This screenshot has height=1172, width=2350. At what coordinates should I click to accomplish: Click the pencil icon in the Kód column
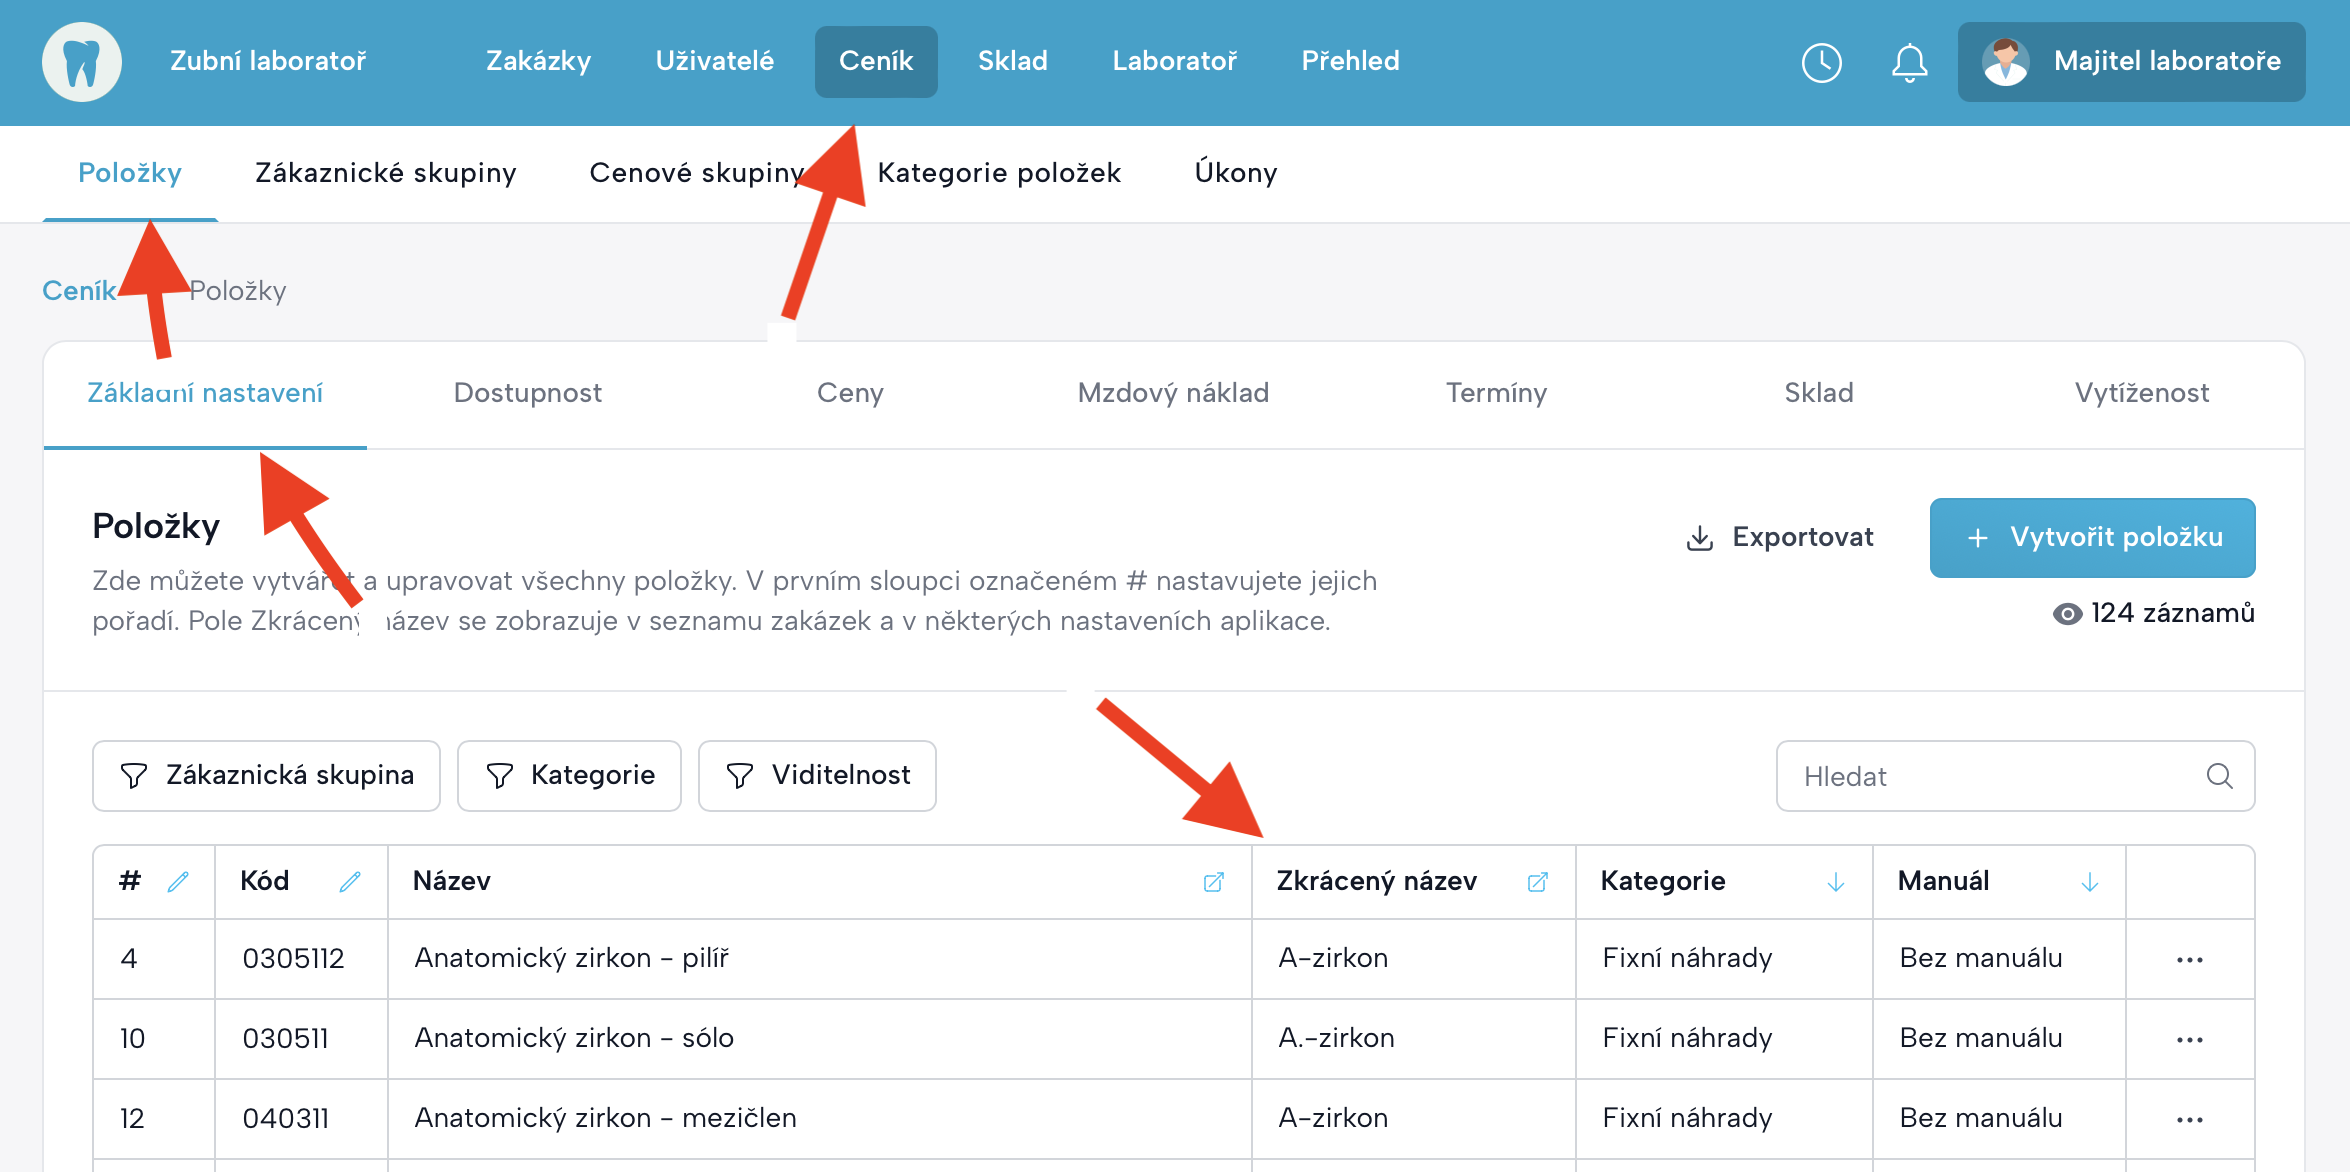[x=350, y=882]
